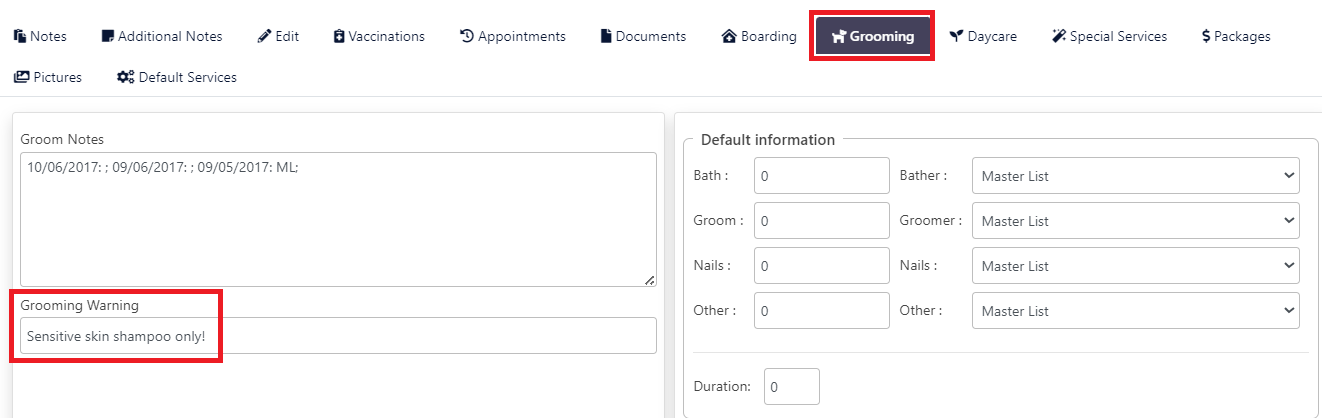This screenshot has height=418, width=1322.
Task: Click the Daycare seedling icon
Action: click(x=957, y=36)
